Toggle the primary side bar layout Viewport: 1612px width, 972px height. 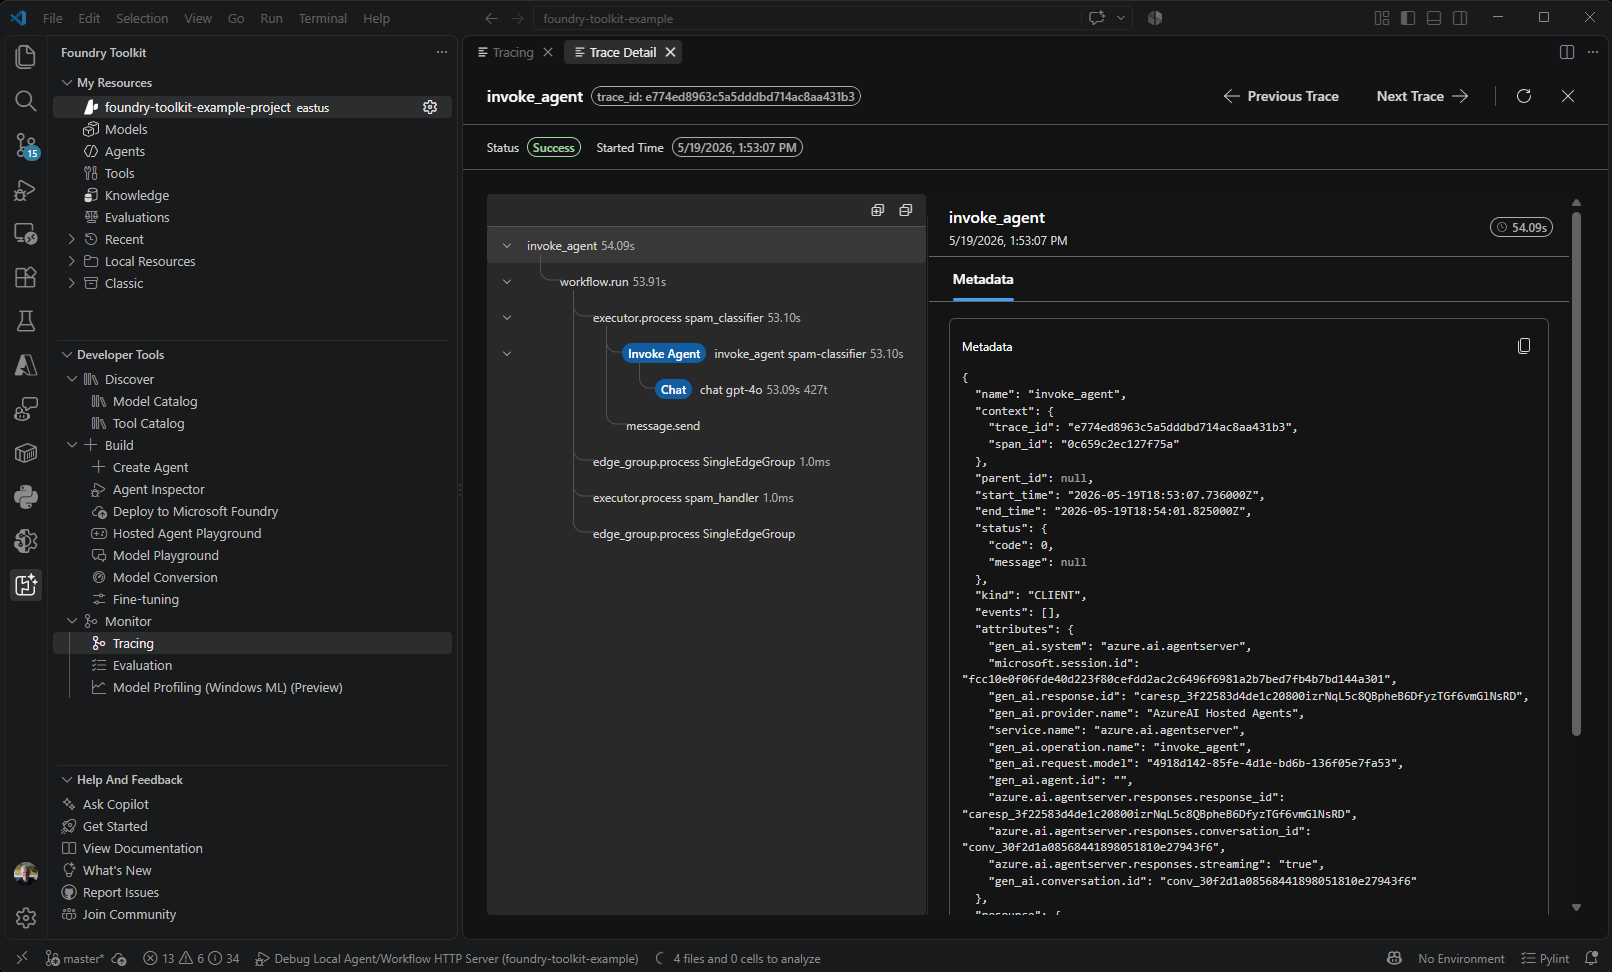1408,18
